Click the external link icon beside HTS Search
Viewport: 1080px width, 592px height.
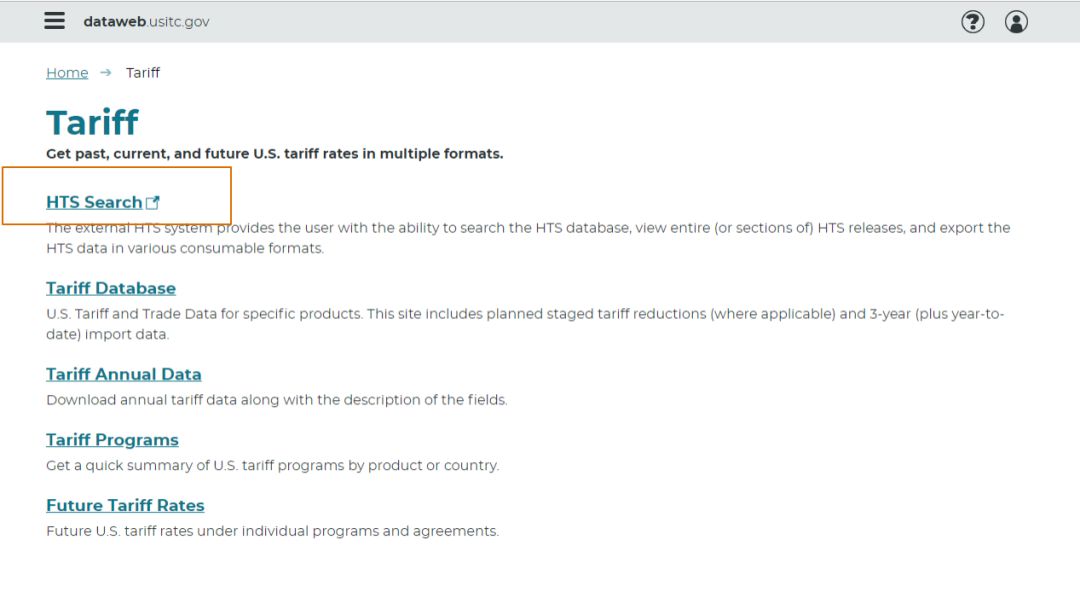pos(153,203)
